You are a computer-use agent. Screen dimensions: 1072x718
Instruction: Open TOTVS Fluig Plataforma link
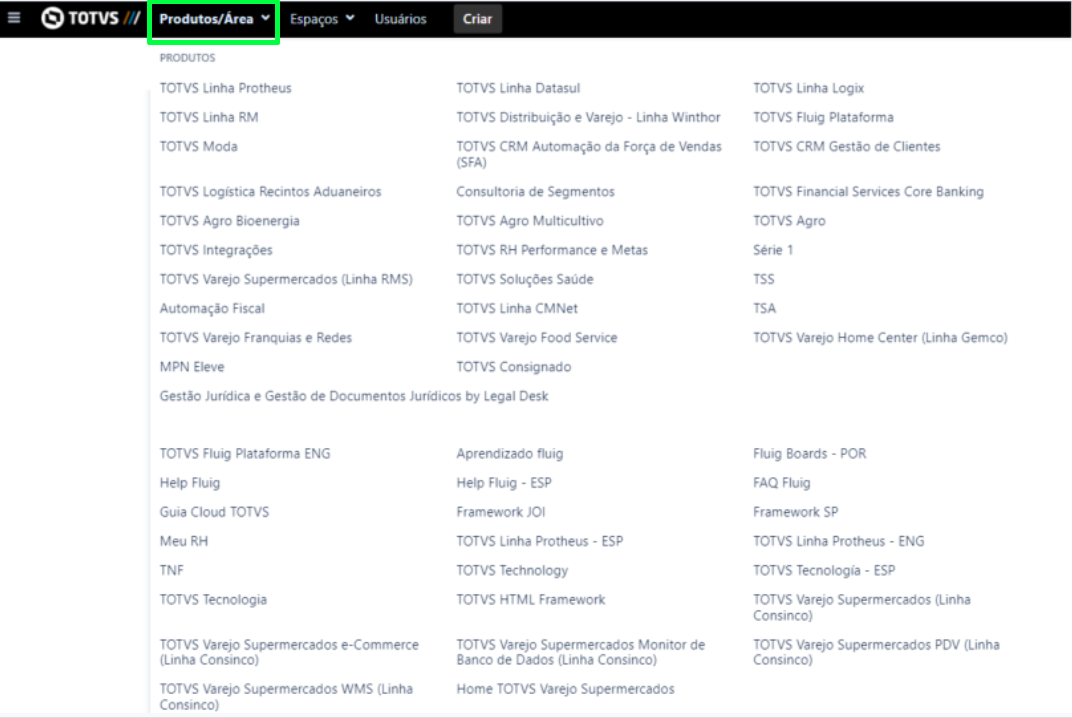(x=823, y=118)
